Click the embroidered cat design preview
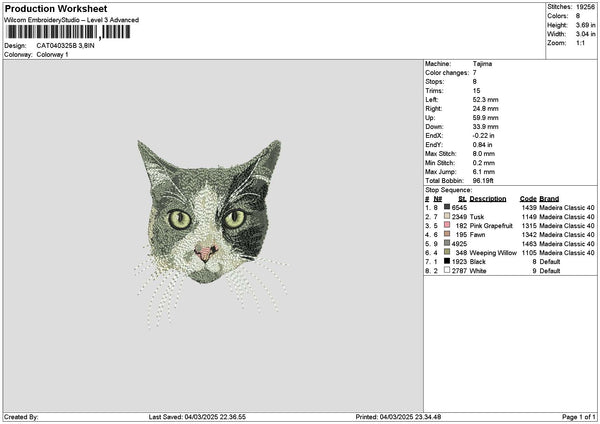 pyautogui.click(x=210, y=233)
